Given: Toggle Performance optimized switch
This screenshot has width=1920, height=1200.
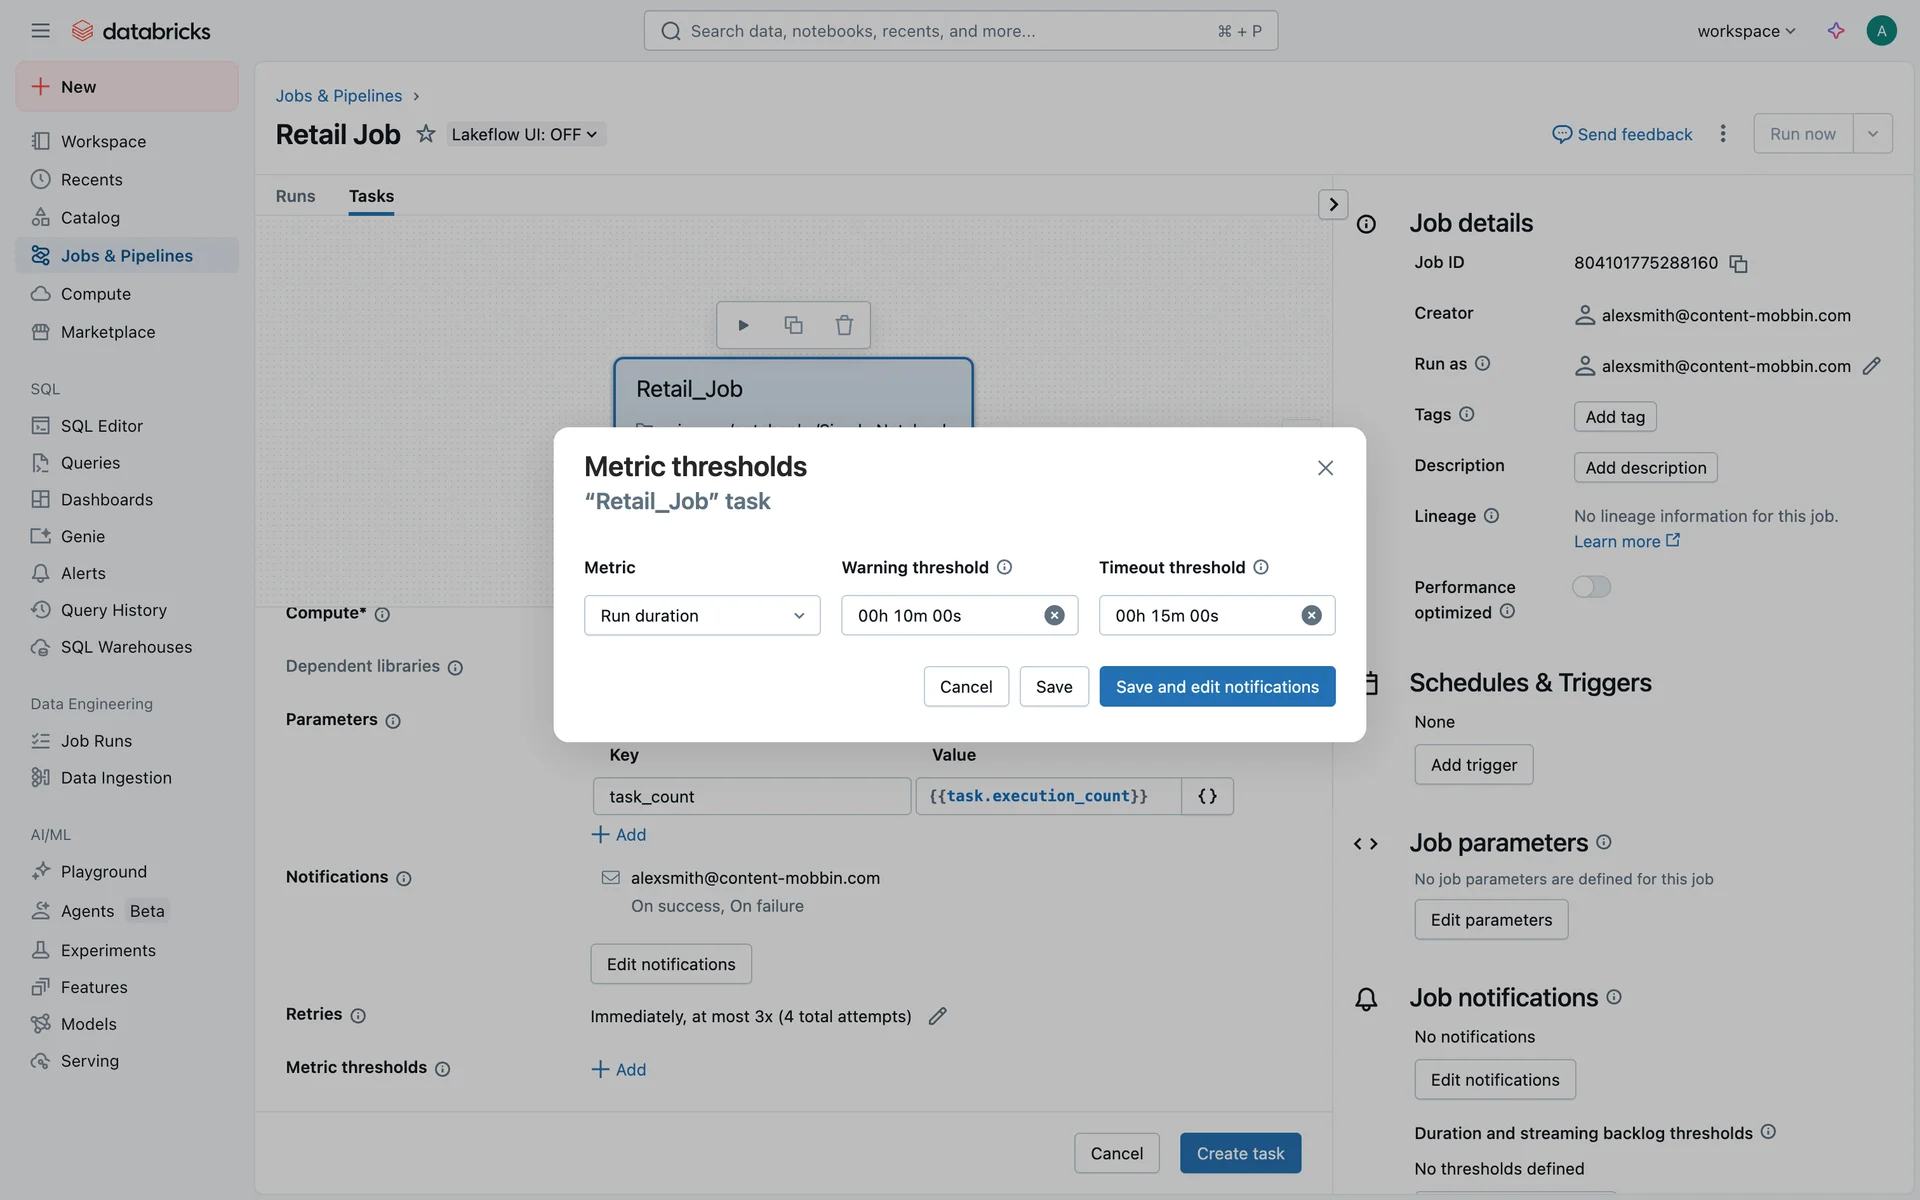Looking at the screenshot, I should [1591, 587].
